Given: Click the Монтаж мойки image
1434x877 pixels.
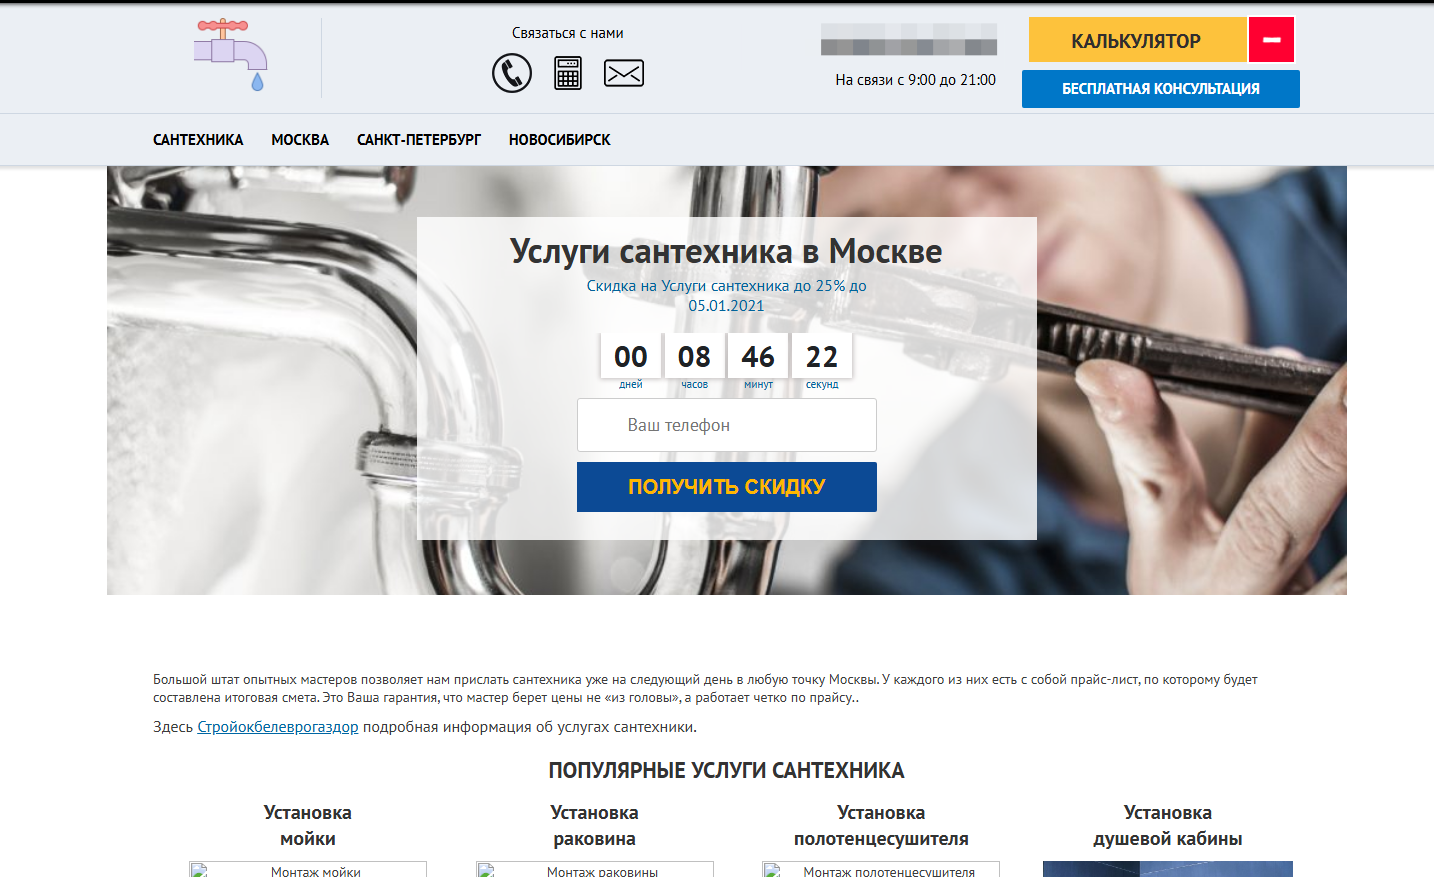Looking at the screenshot, I should [x=308, y=870].
